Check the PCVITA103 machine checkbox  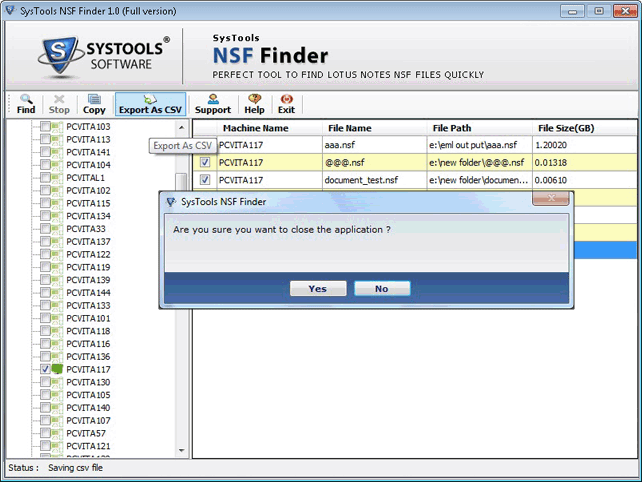[x=45, y=127]
